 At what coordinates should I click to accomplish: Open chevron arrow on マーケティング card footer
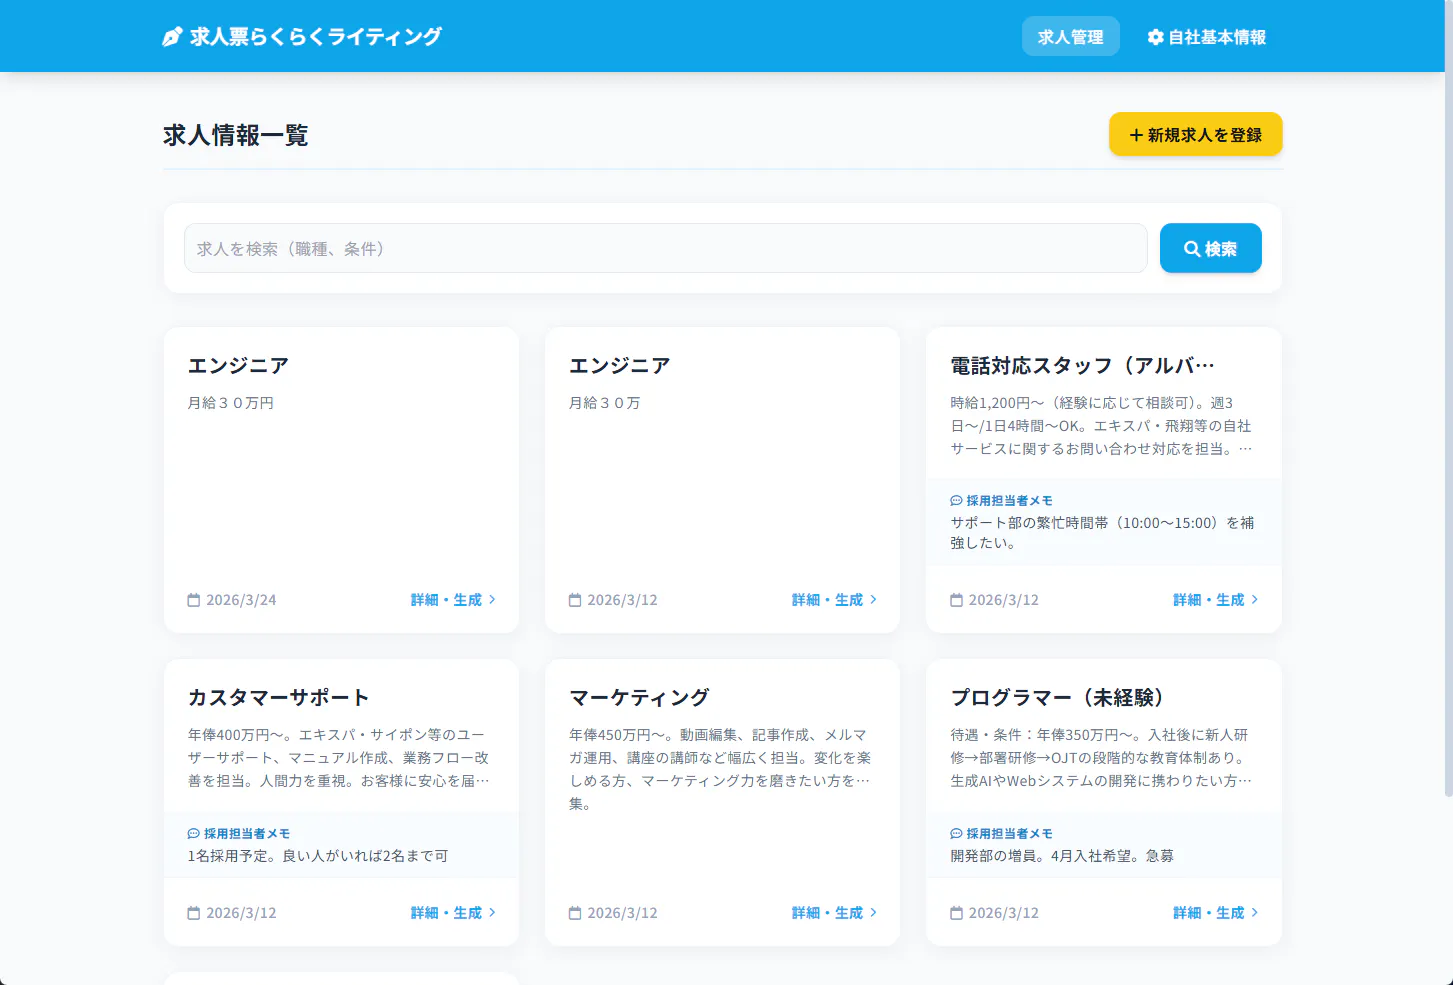click(873, 912)
